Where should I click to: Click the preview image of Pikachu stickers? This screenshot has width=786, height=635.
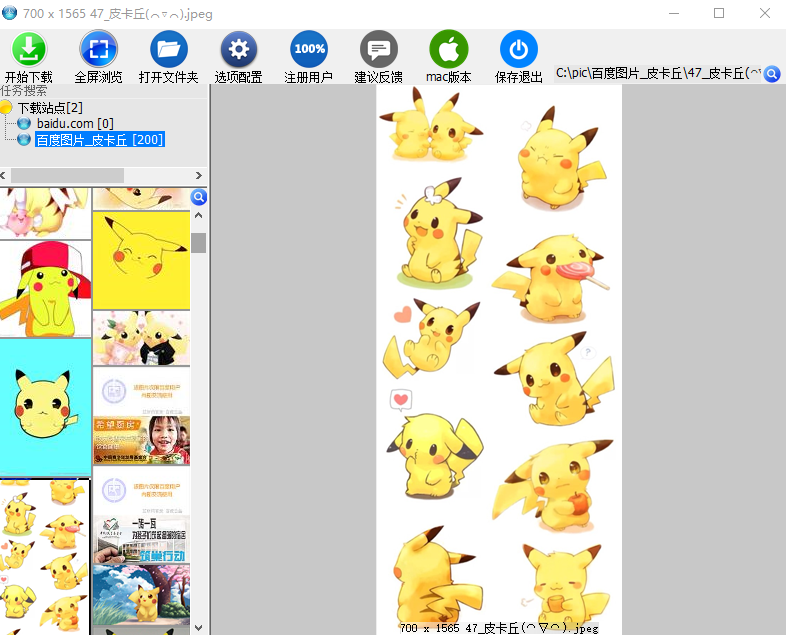pos(499,360)
